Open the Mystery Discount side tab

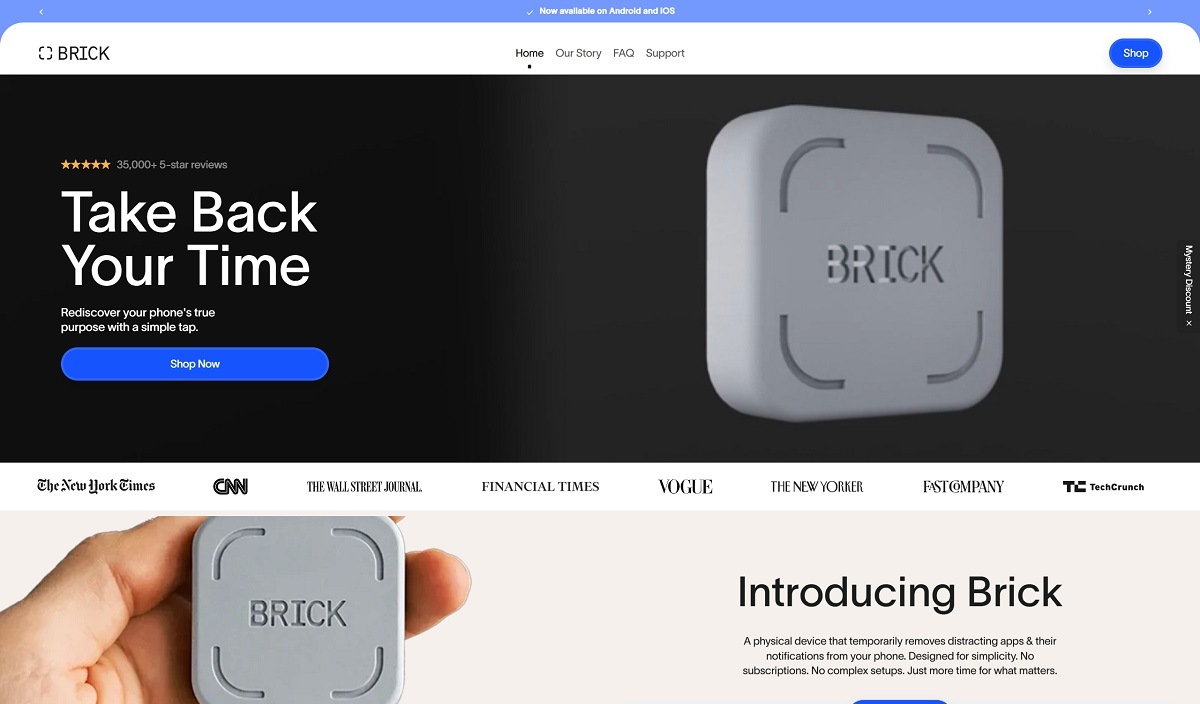coord(1189,279)
